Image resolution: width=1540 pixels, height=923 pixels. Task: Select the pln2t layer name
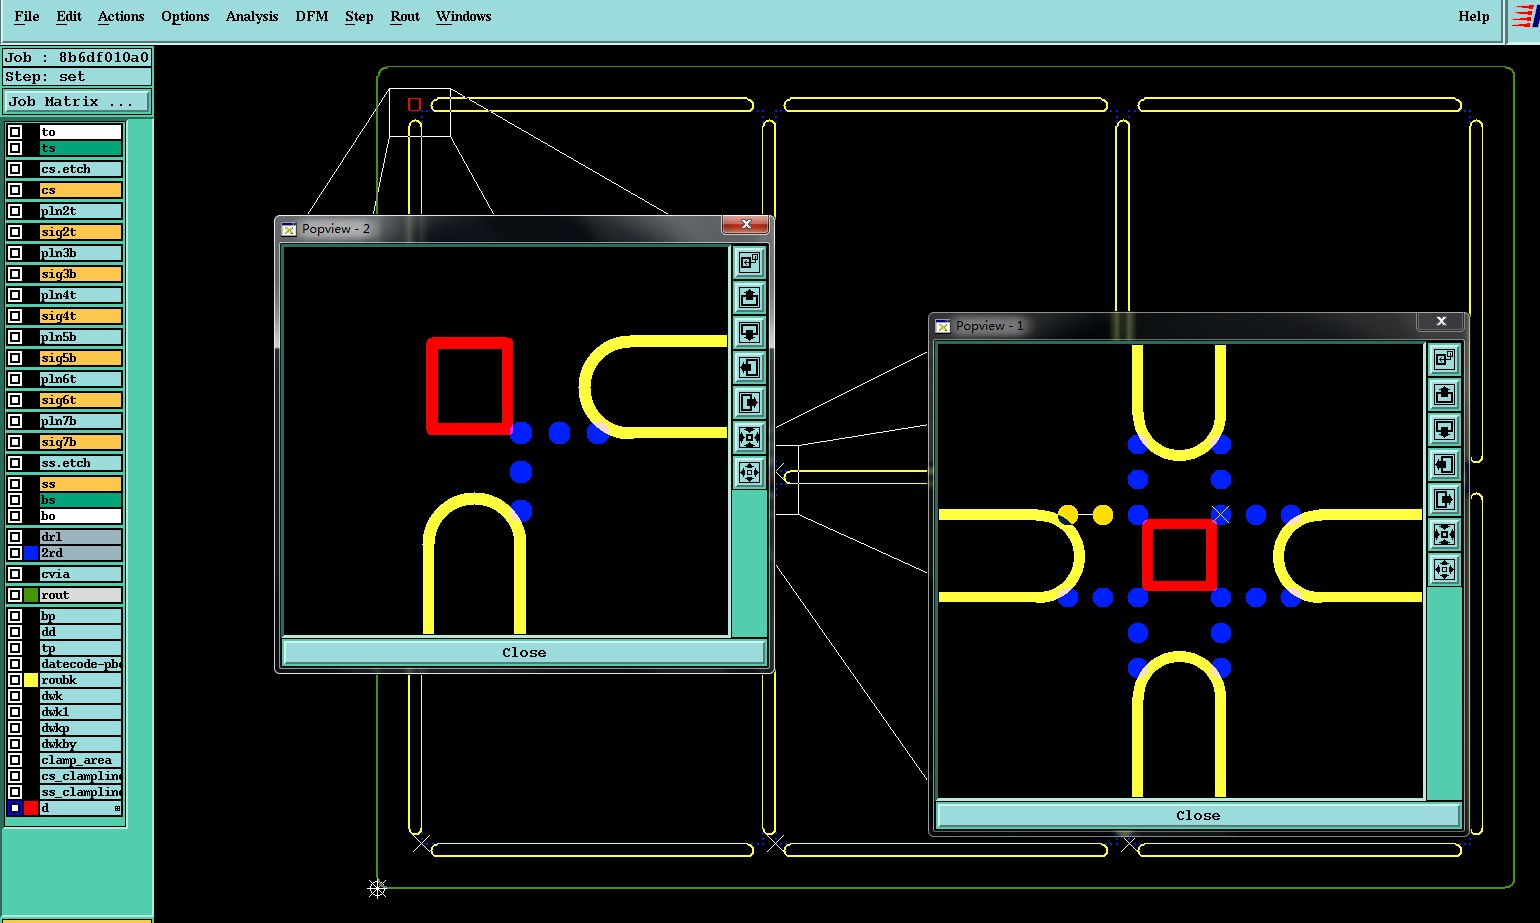[80, 211]
